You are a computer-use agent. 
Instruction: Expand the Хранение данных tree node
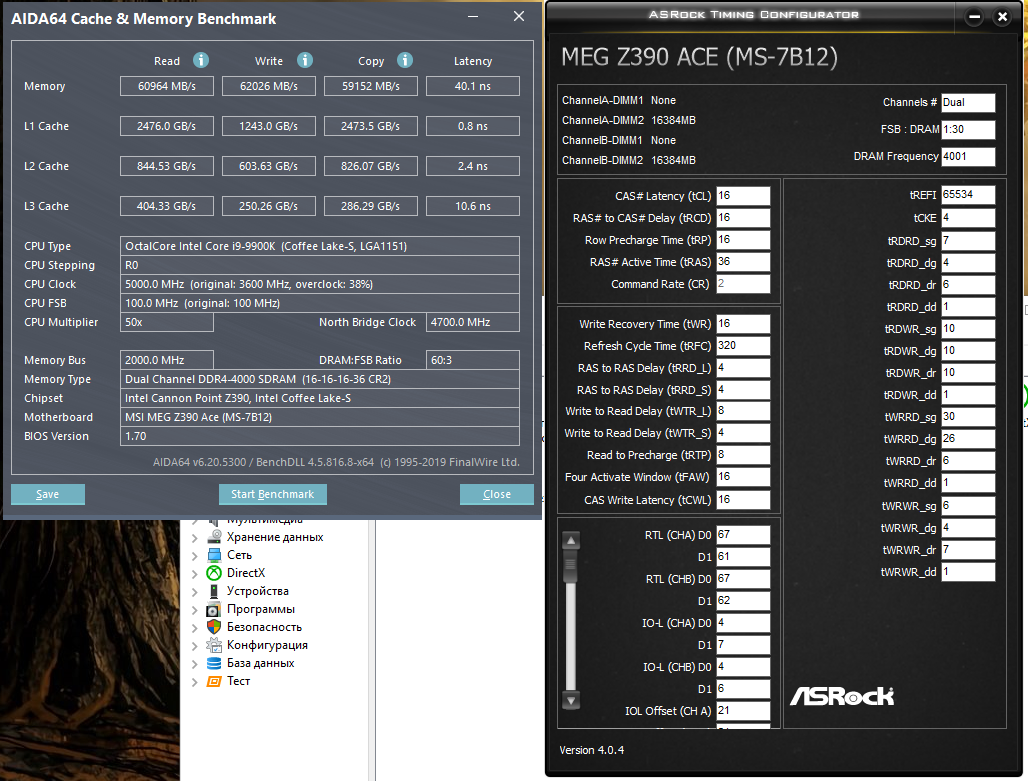(195, 537)
